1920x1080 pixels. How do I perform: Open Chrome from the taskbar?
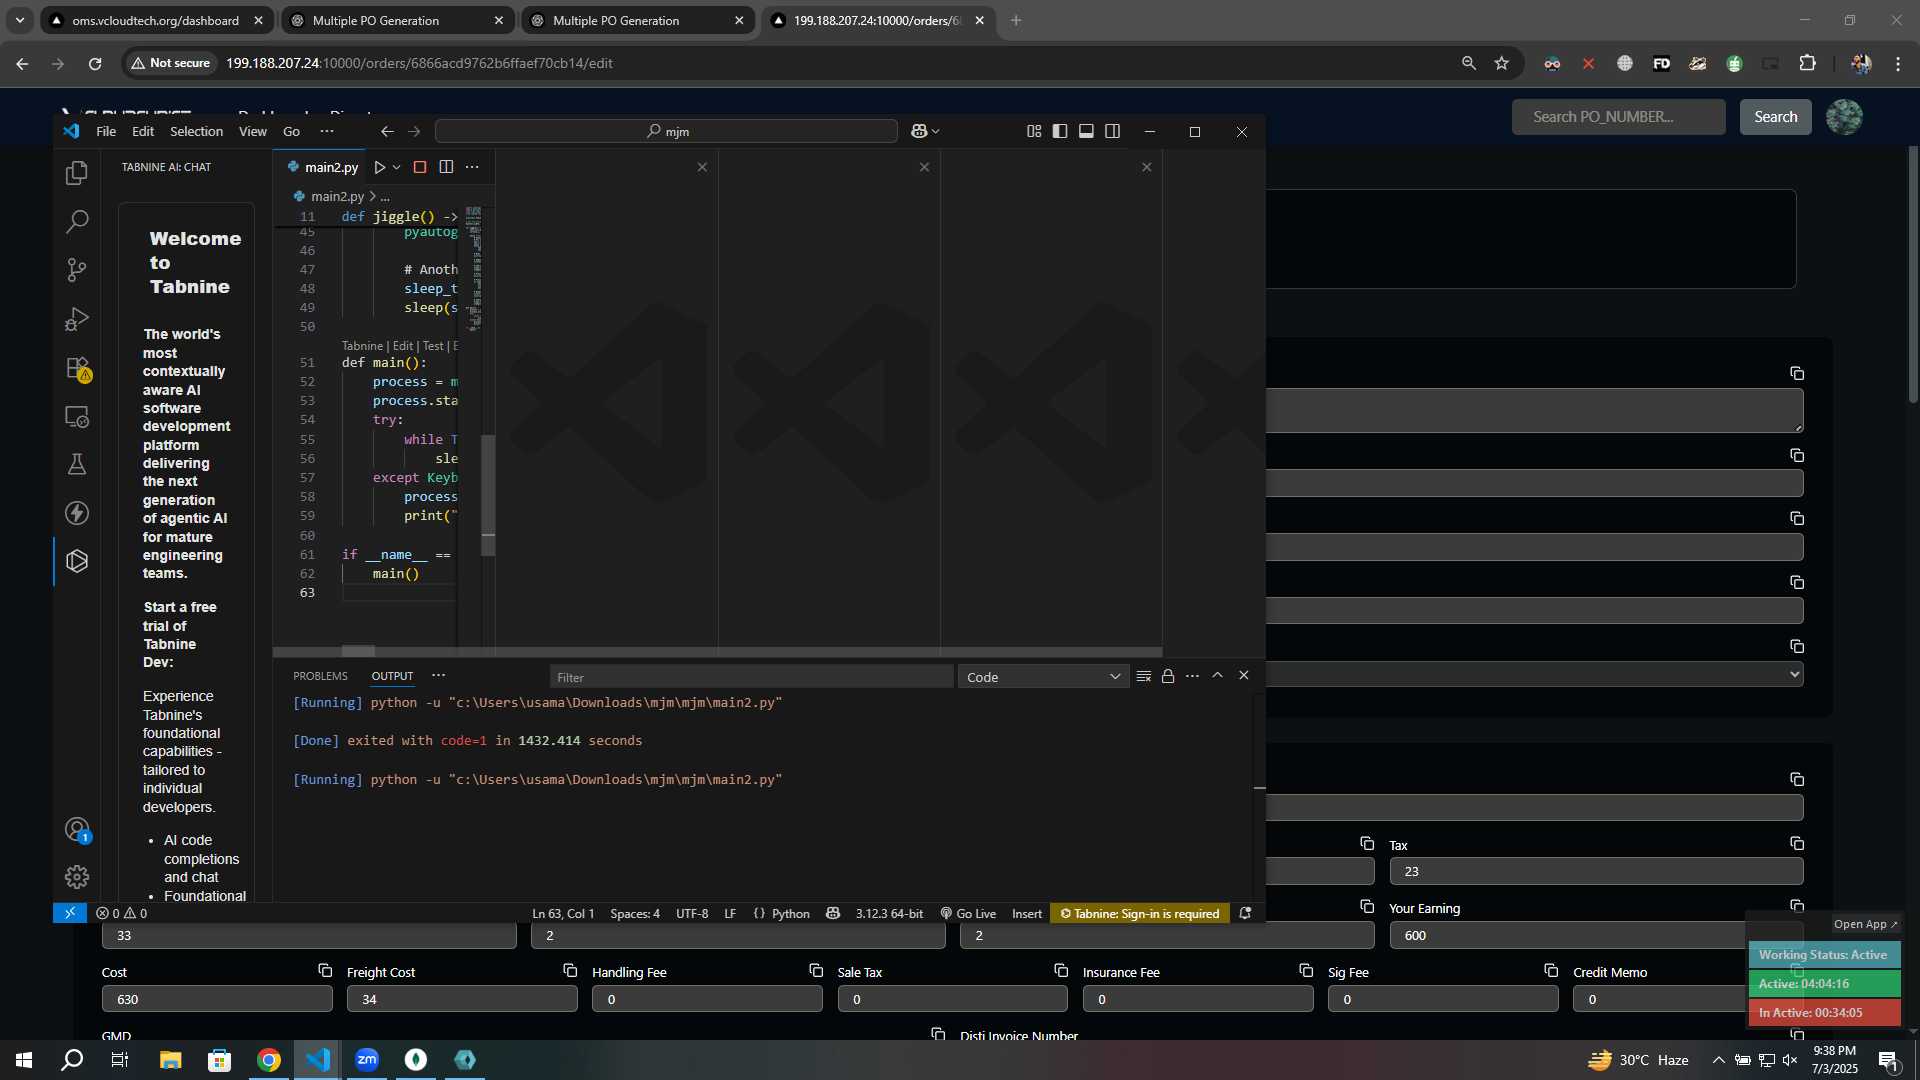click(268, 1060)
